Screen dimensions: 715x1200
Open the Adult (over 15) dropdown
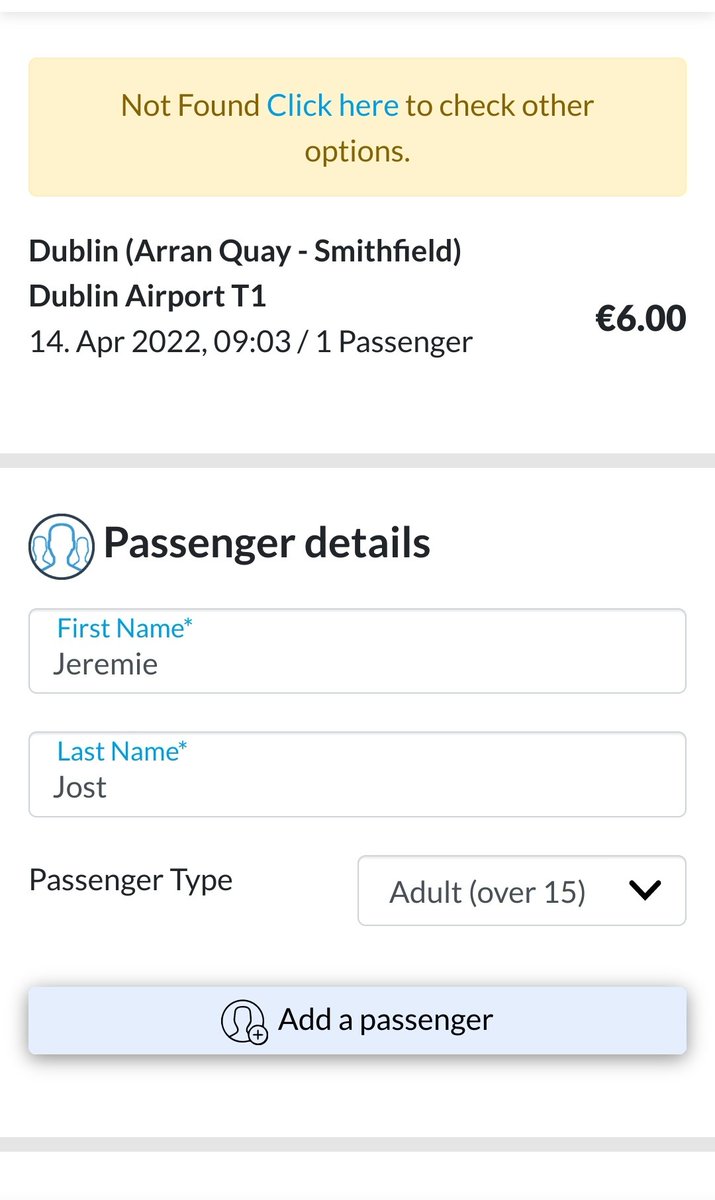coord(522,890)
